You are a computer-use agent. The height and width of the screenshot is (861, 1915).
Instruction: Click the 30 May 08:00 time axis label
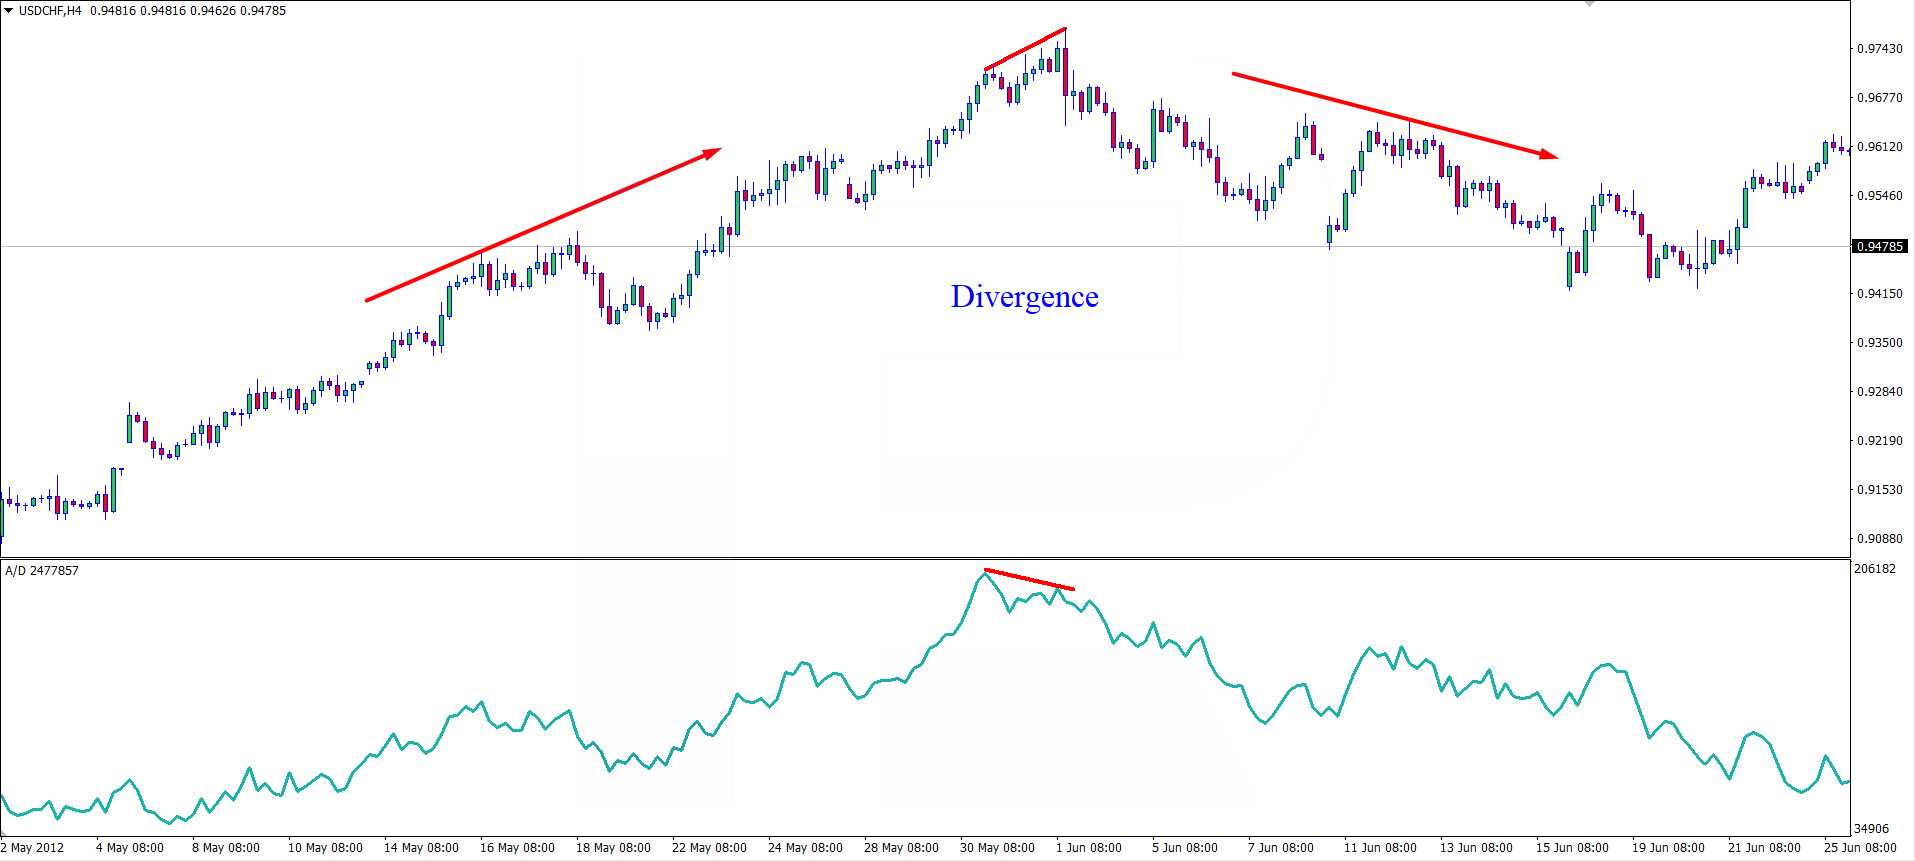pos(997,848)
